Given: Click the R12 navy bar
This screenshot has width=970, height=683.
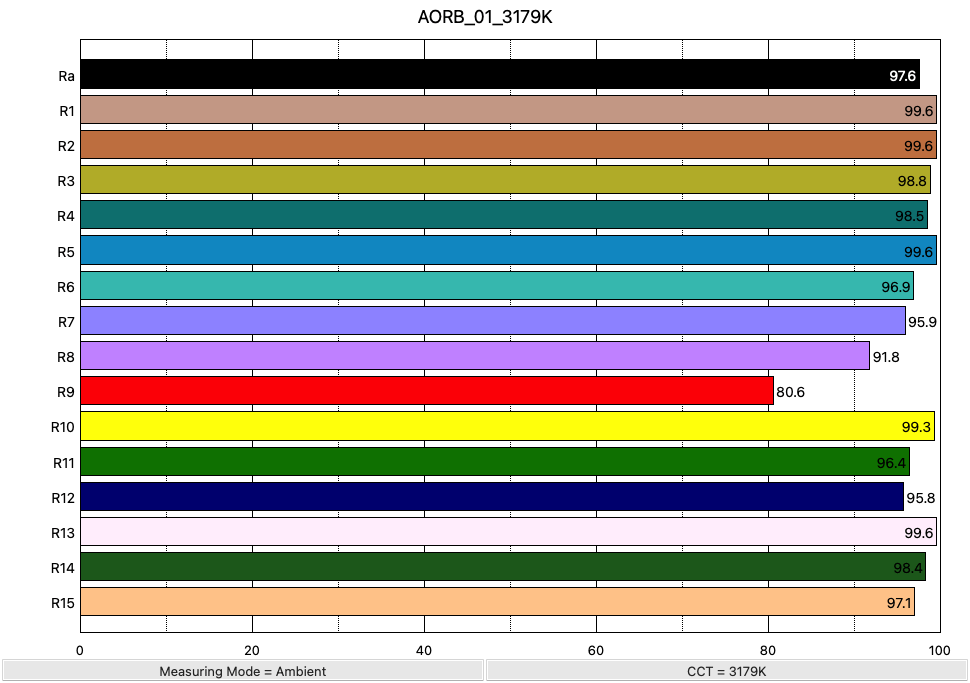Looking at the screenshot, I should (492, 497).
